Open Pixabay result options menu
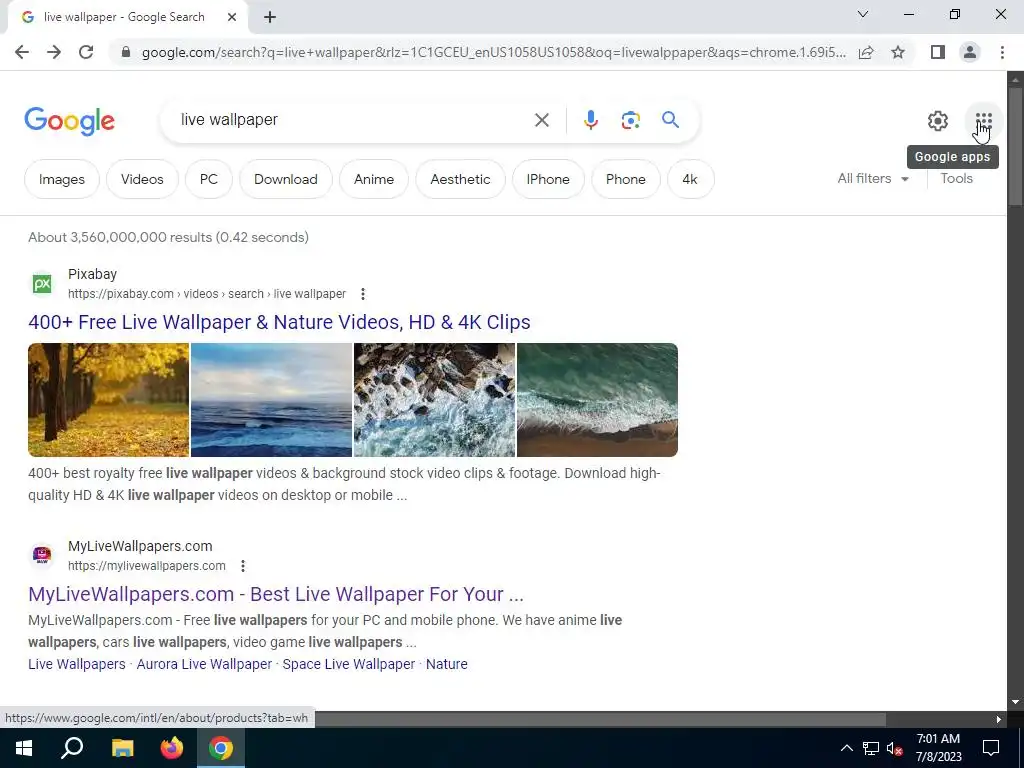Viewport: 1024px width, 768px height. 362,294
